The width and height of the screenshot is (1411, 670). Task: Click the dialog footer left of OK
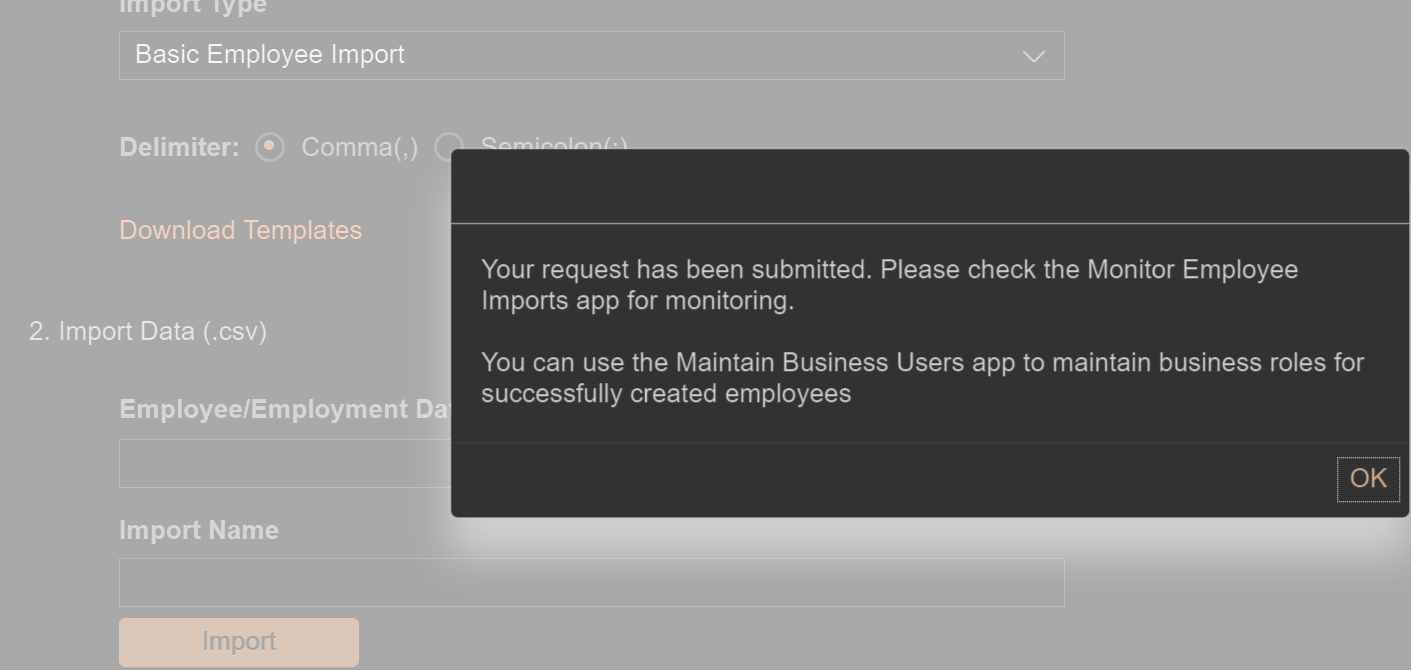pyautogui.click(x=890, y=479)
